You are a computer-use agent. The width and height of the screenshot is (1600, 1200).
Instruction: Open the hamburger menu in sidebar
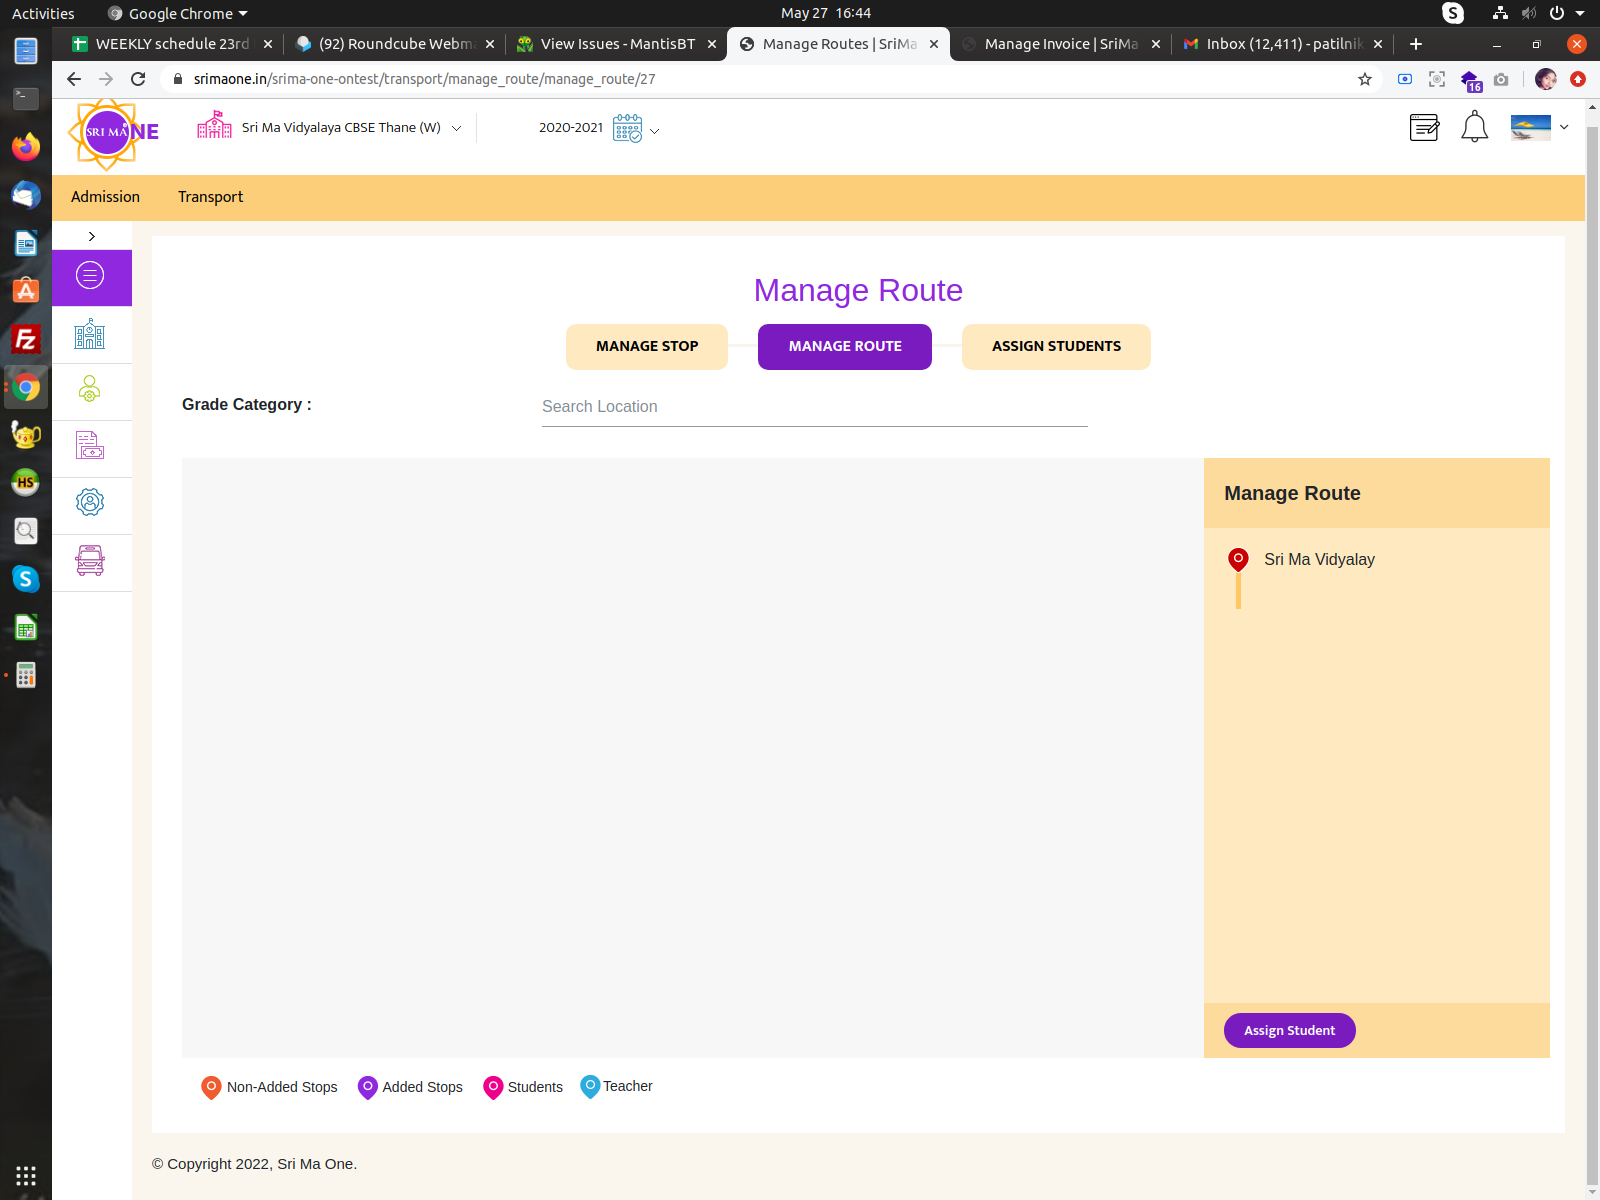tap(91, 276)
